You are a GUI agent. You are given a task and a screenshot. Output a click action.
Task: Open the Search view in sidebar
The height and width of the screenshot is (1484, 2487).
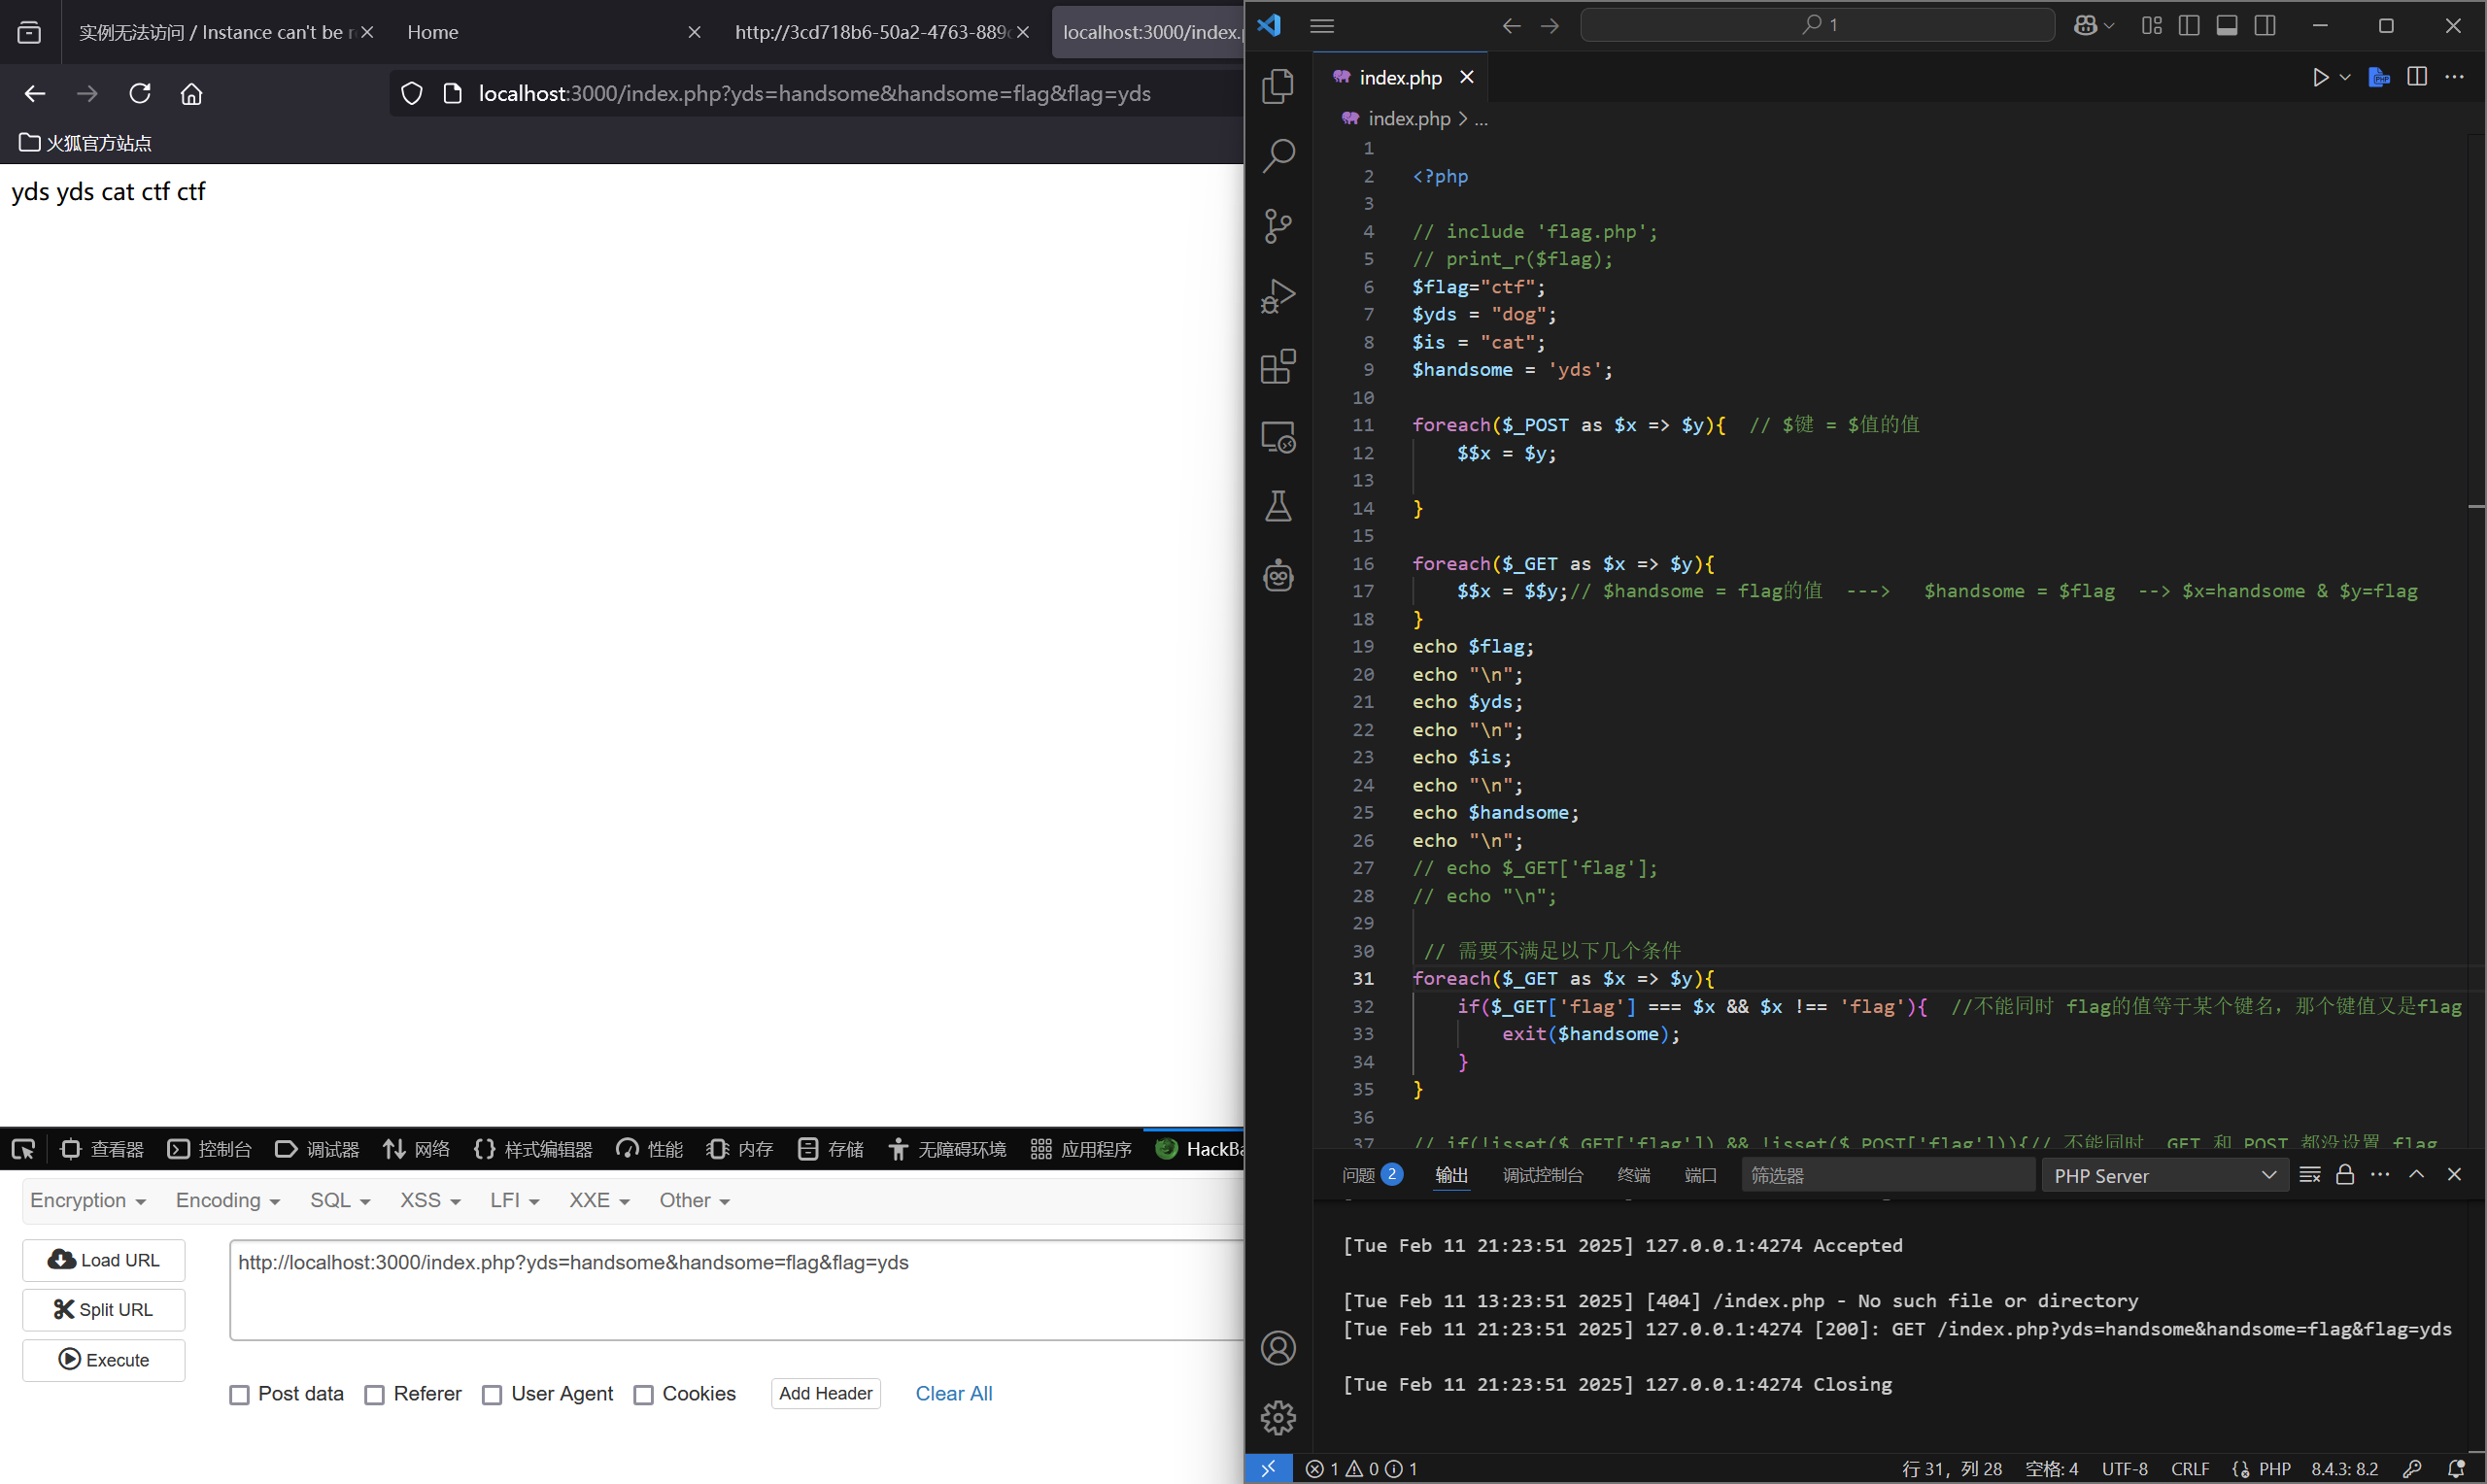[x=1277, y=156]
